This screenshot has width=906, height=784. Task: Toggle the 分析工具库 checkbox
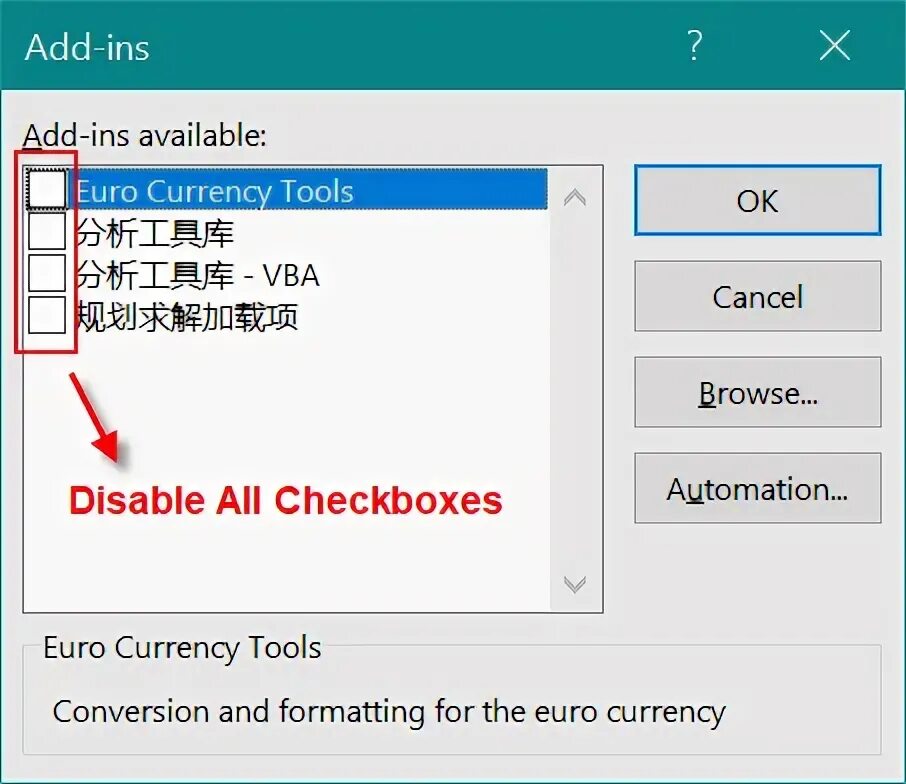(x=46, y=231)
